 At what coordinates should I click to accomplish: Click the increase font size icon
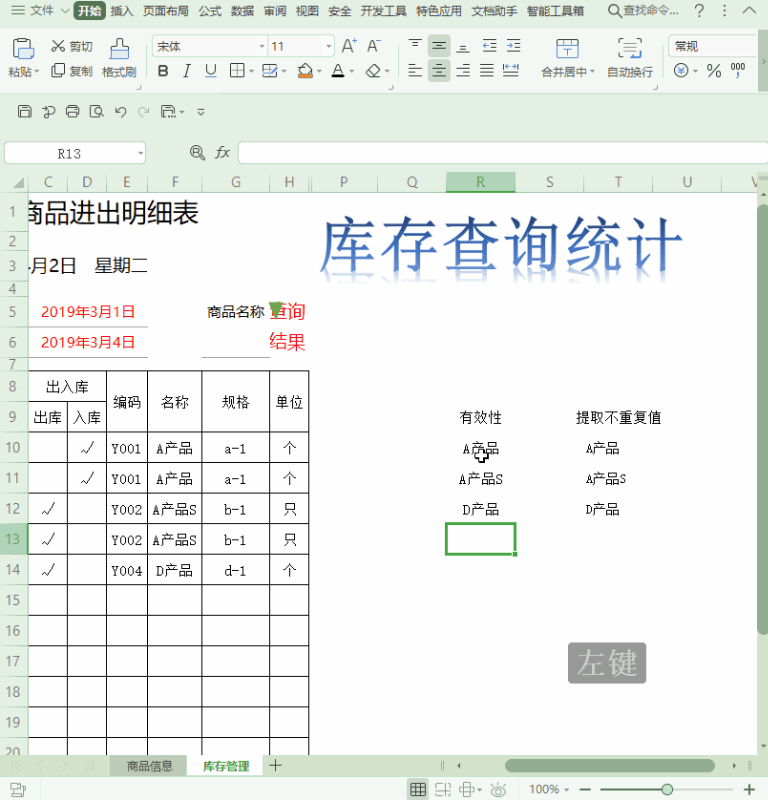tap(348, 46)
